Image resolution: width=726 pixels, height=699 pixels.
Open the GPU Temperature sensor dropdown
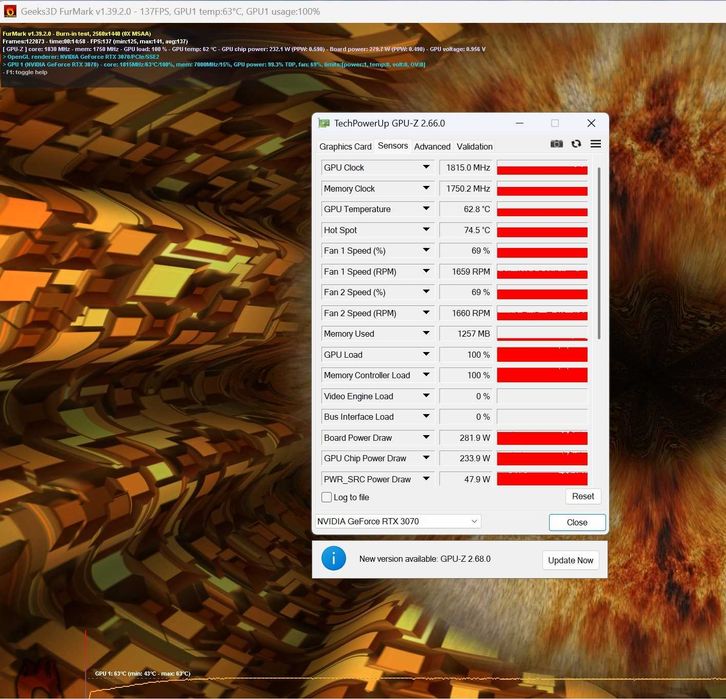[x=426, y=209]
